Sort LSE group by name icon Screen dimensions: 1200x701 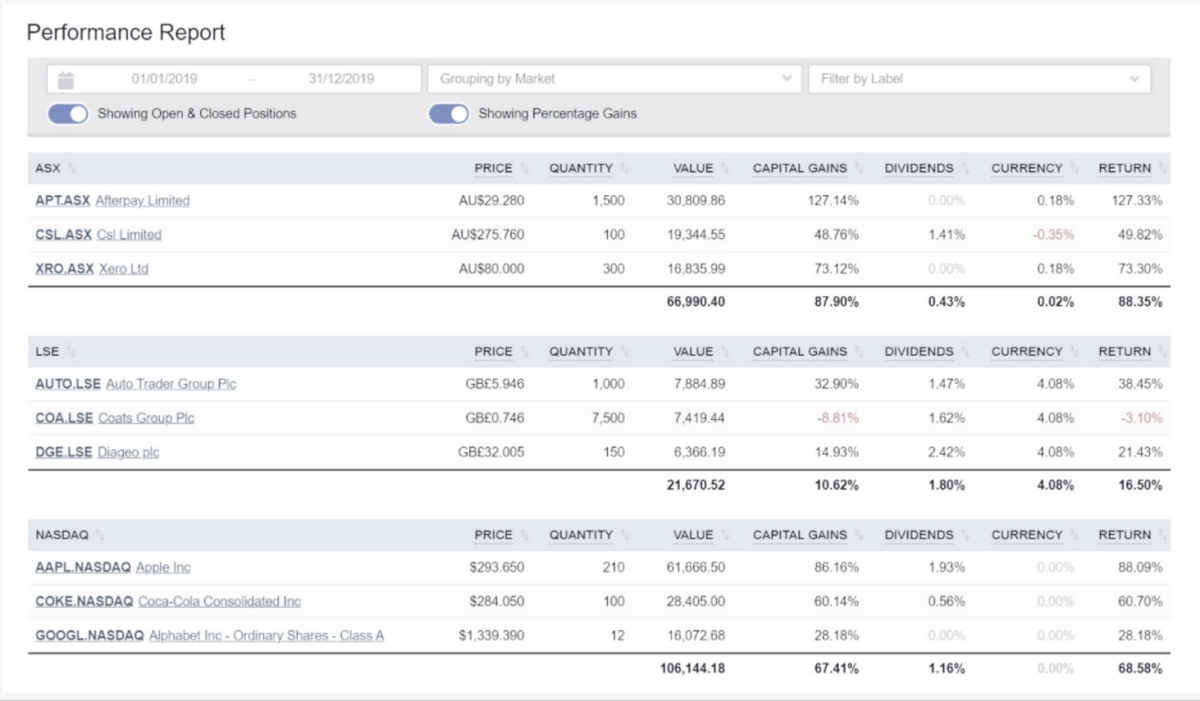pos(70,352)
